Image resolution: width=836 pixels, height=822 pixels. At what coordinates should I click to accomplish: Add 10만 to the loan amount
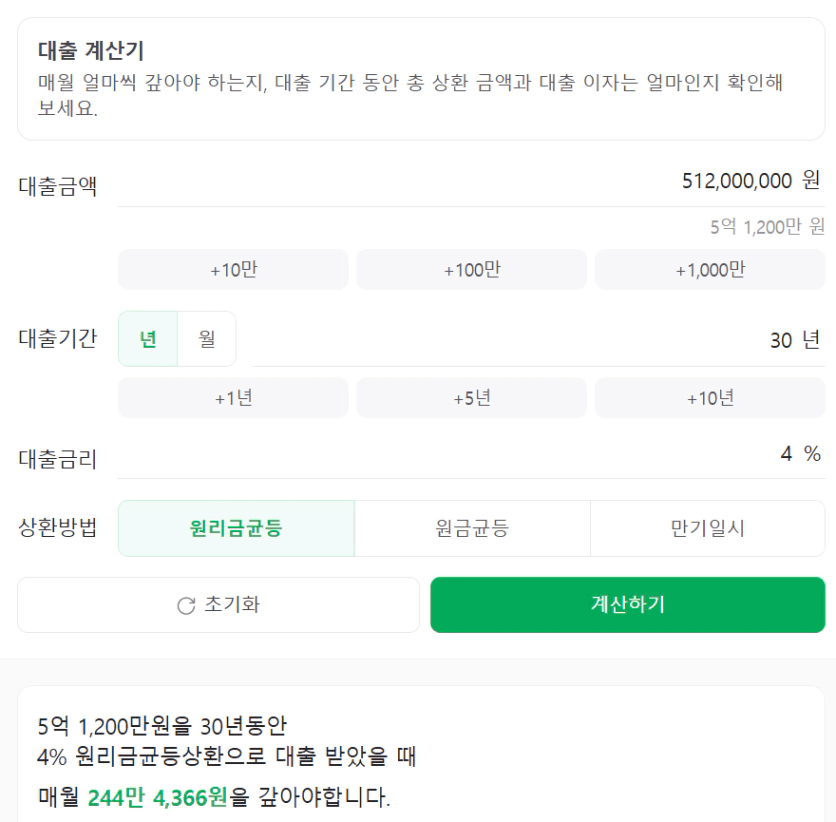233,270
